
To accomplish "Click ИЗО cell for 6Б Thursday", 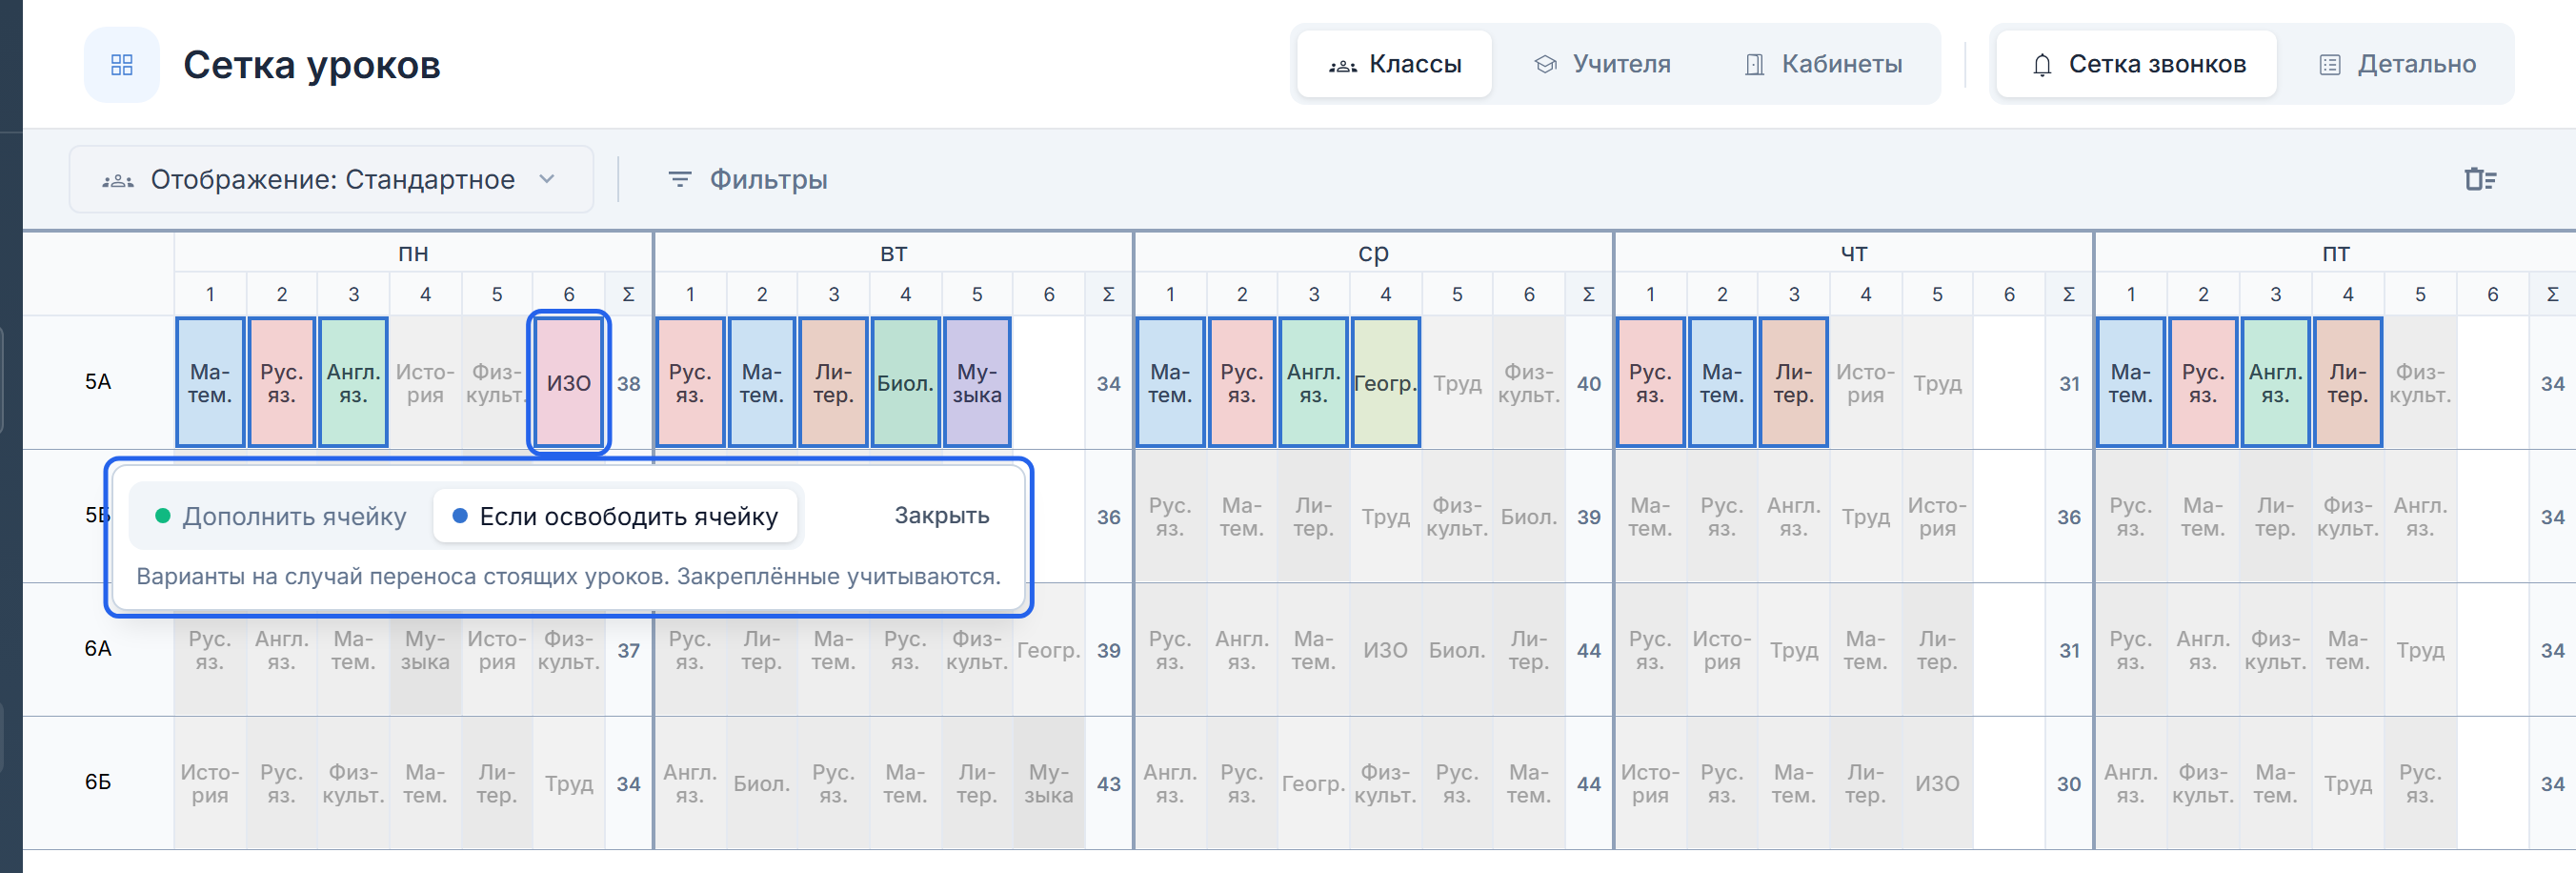I will [x=1937, y=783].
